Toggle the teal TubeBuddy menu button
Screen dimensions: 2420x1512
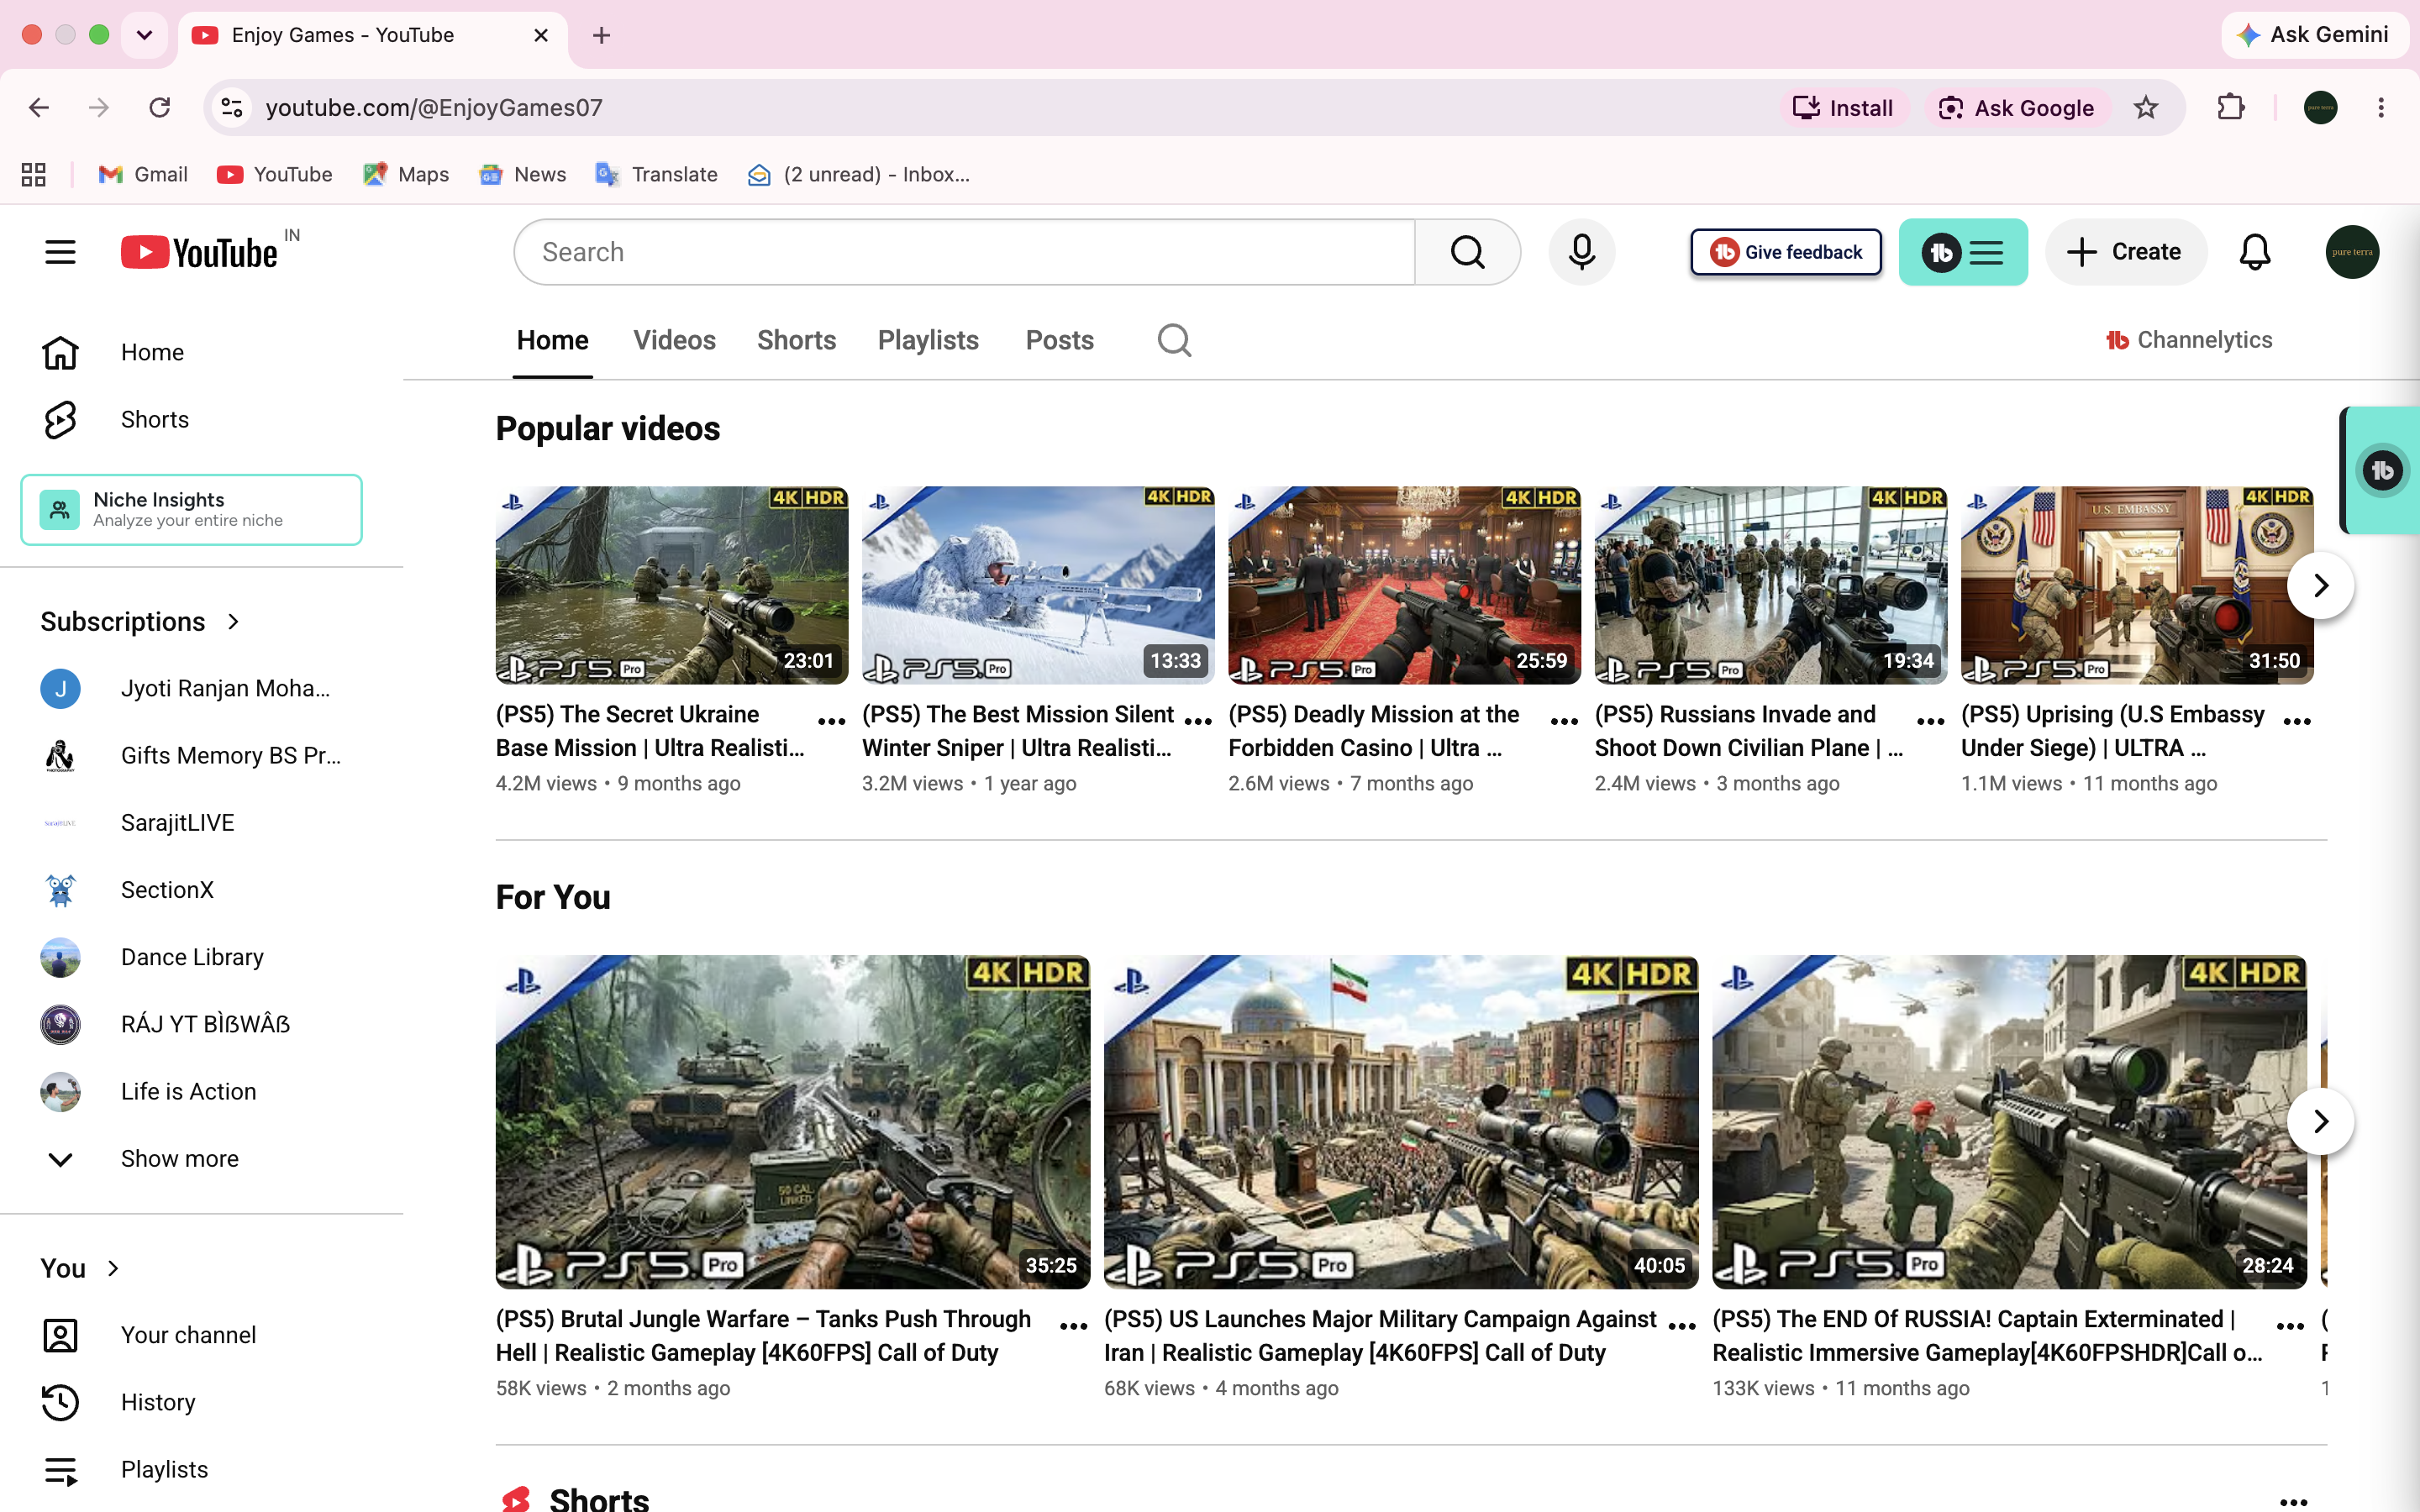point(1963,252)
